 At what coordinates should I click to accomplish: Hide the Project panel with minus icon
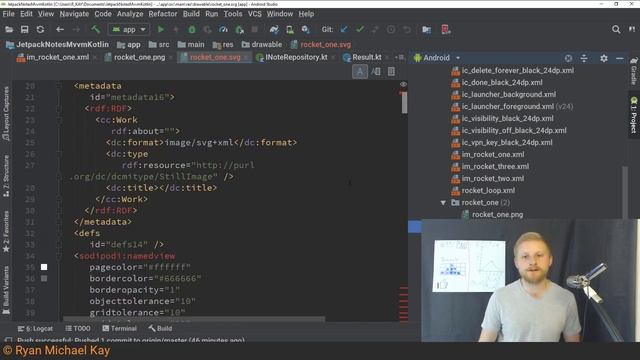pyautogui.click(x=619, y=58)
